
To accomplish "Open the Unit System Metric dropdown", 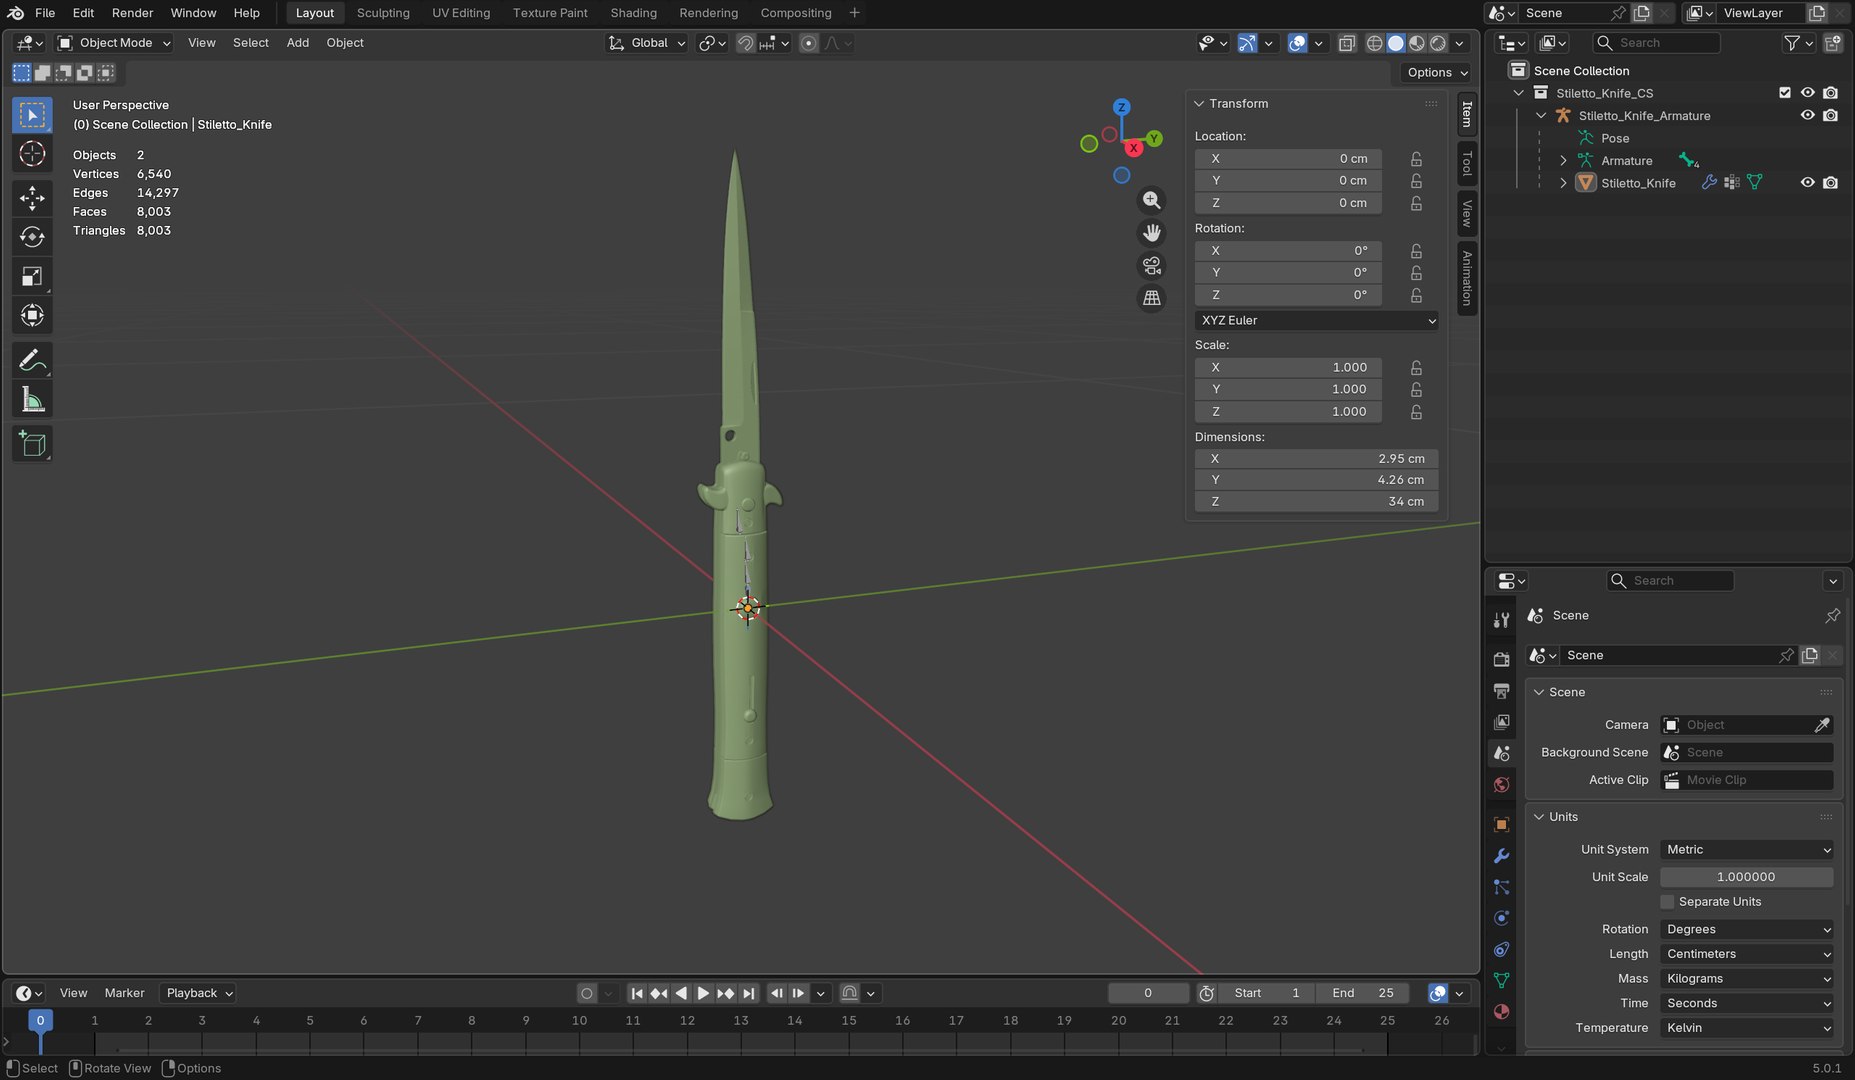I will tap(1747, 850).
